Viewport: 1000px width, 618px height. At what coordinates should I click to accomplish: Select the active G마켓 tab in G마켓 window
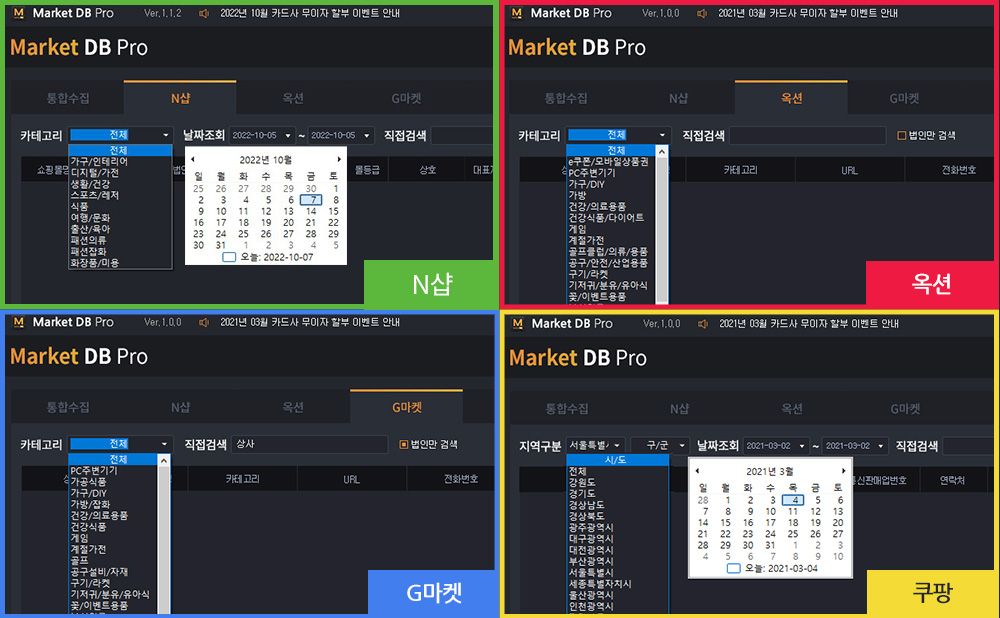tap(406, 407)
